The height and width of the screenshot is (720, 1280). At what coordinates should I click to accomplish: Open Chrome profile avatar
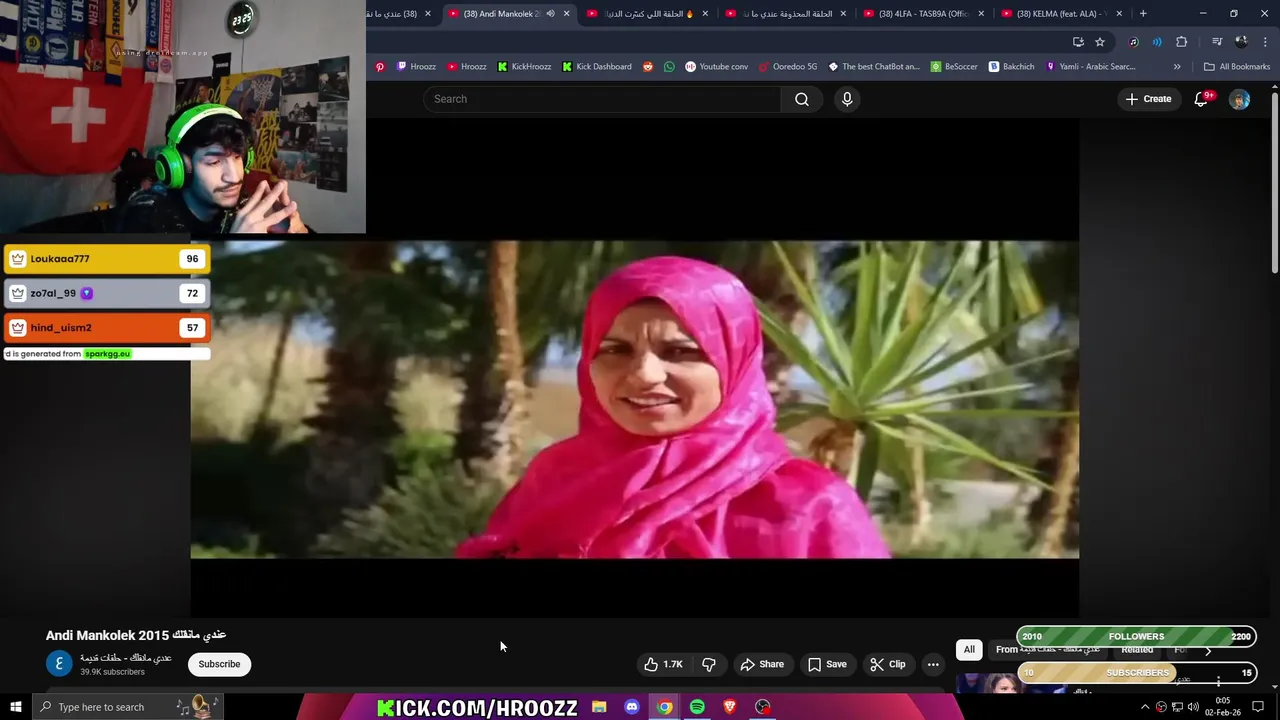[x=1241, y=42]
